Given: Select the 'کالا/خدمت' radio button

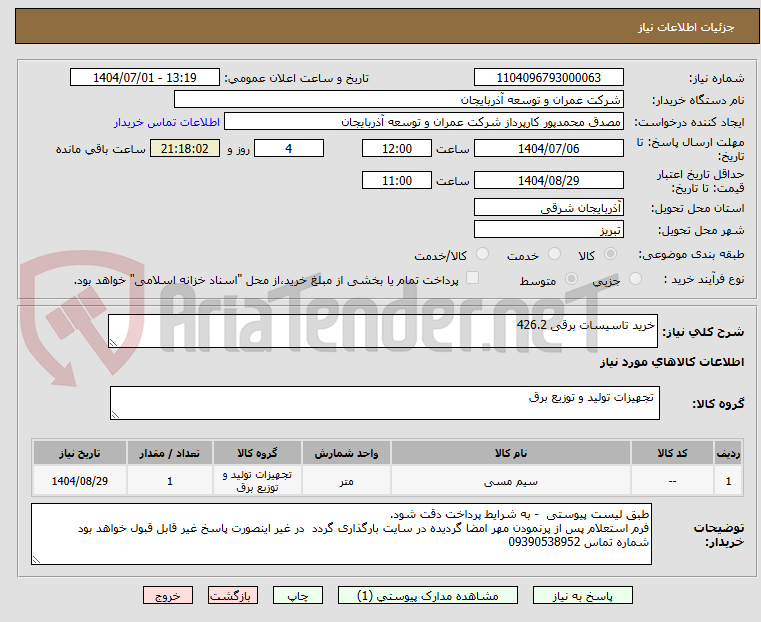Looking at the screenshot, I should pyautogui.click(x=482, y=254).
